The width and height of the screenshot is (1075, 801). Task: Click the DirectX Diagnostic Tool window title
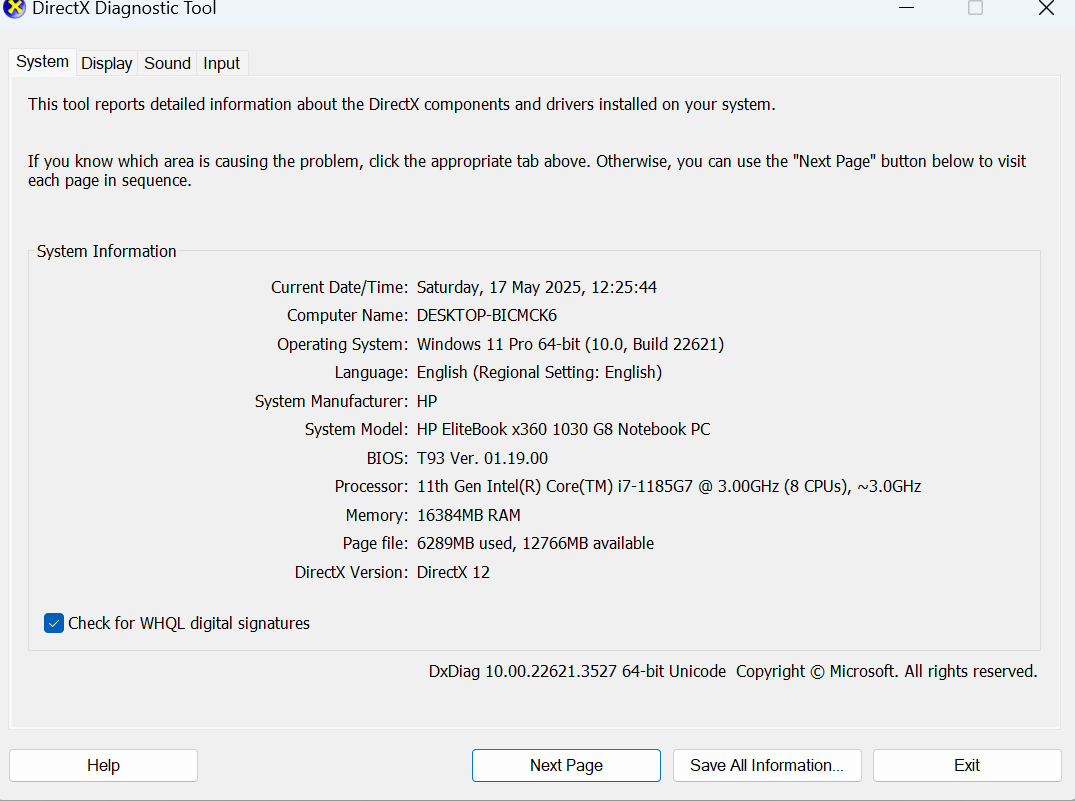click(x=125, y=9)
